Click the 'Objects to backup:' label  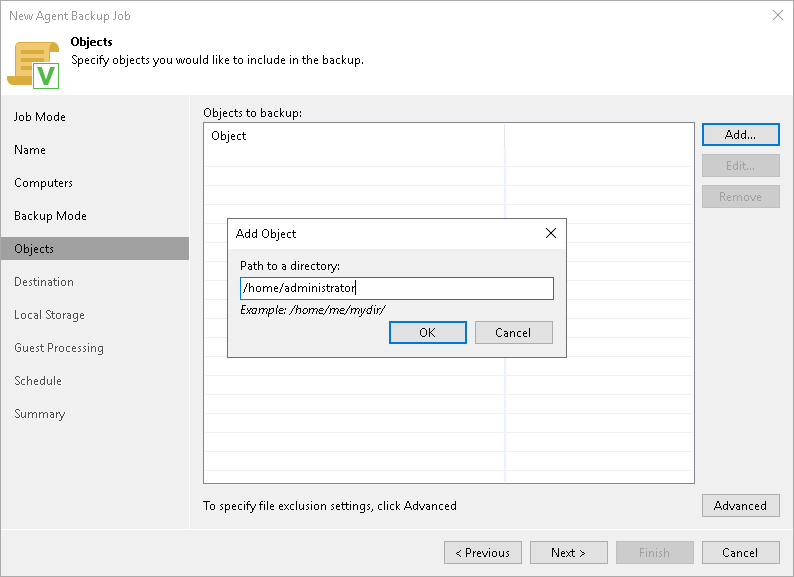click(252, 112)
